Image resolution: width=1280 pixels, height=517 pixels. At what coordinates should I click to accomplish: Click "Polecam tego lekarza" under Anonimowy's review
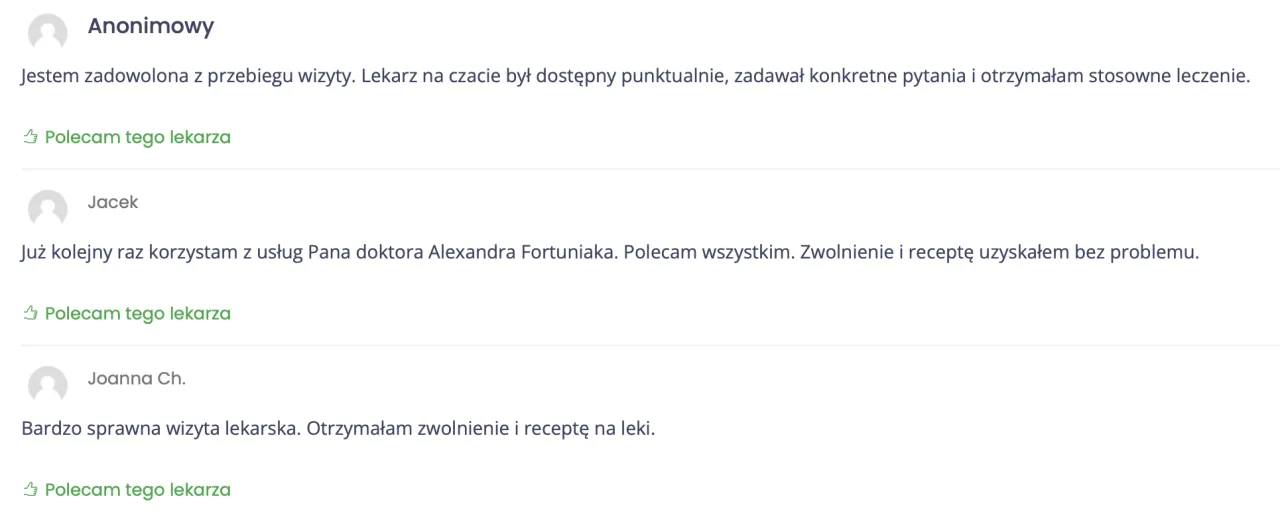point(137,137)
